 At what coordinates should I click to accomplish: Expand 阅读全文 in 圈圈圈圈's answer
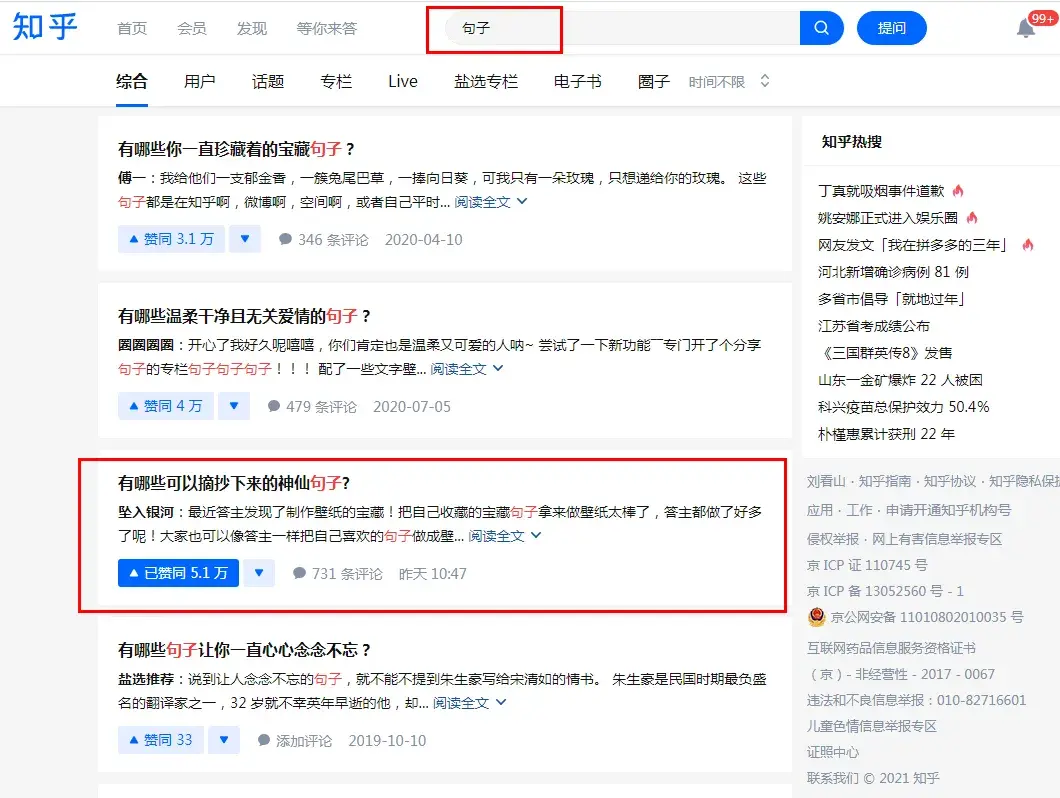[x=466, y=369]
